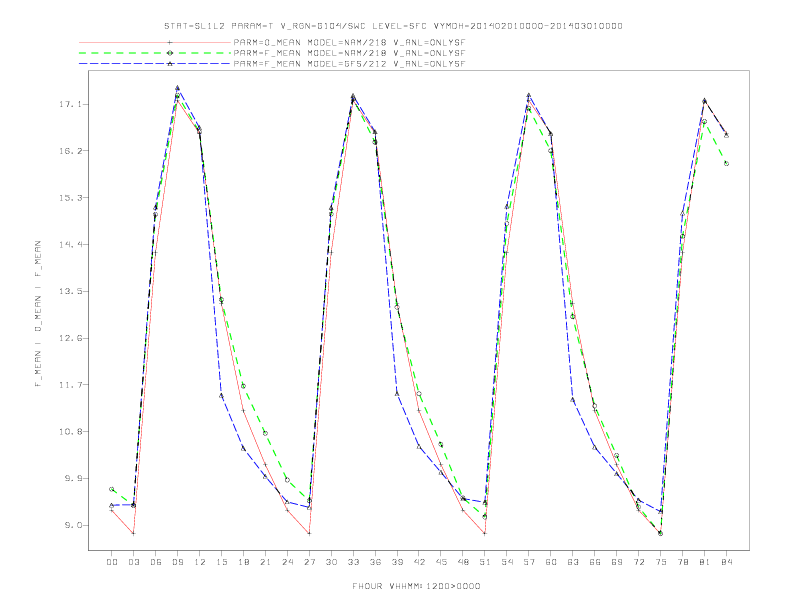This screenshot has width=792, height=612.
Task: Click x-axis tick label 84
Action: tap(726, 562)
